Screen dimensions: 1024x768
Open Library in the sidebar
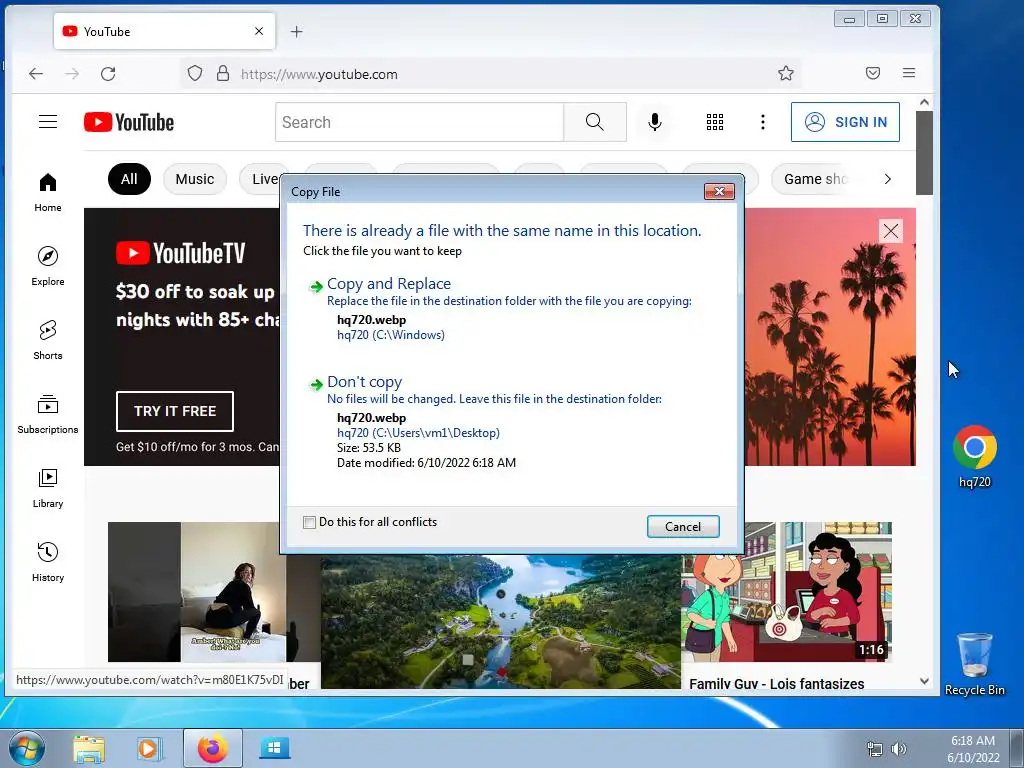coord(48,488)
